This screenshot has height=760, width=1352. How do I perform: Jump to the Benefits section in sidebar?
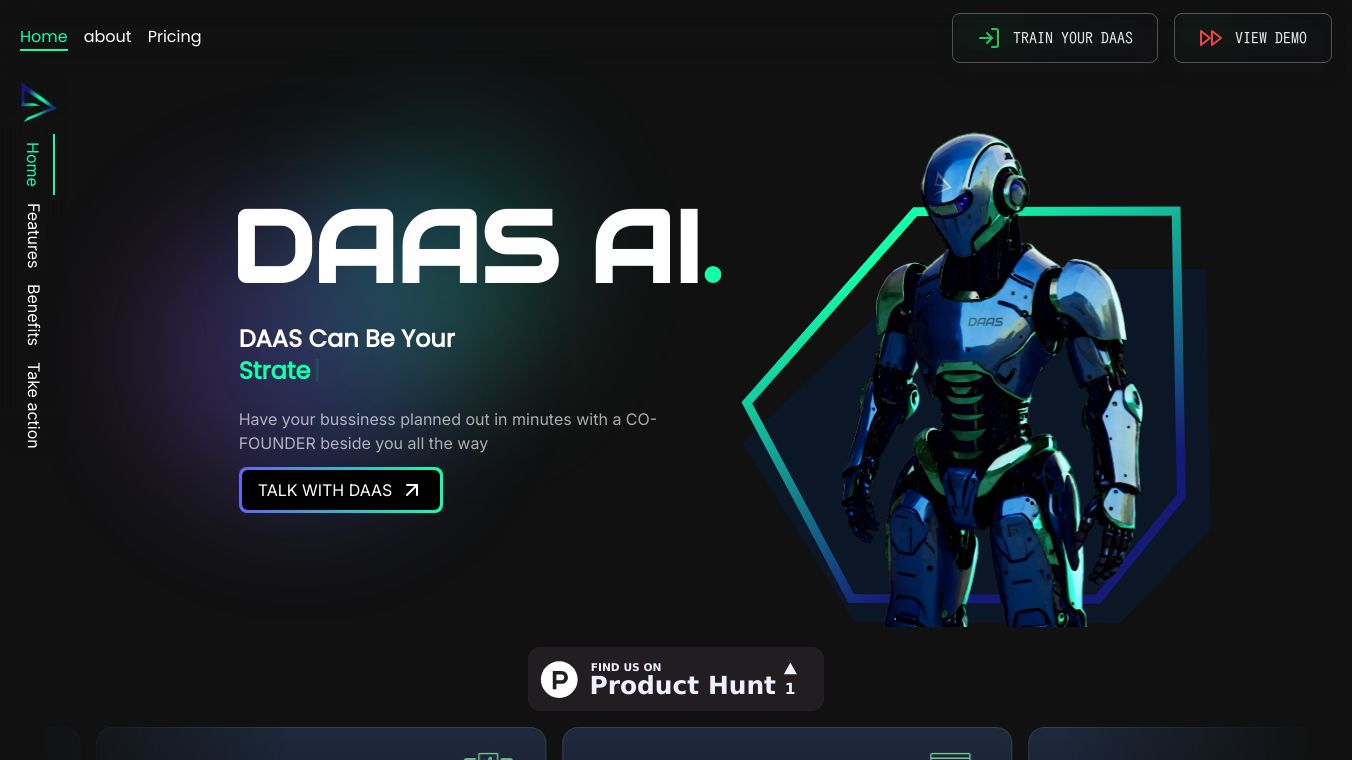tap(33, 315)
